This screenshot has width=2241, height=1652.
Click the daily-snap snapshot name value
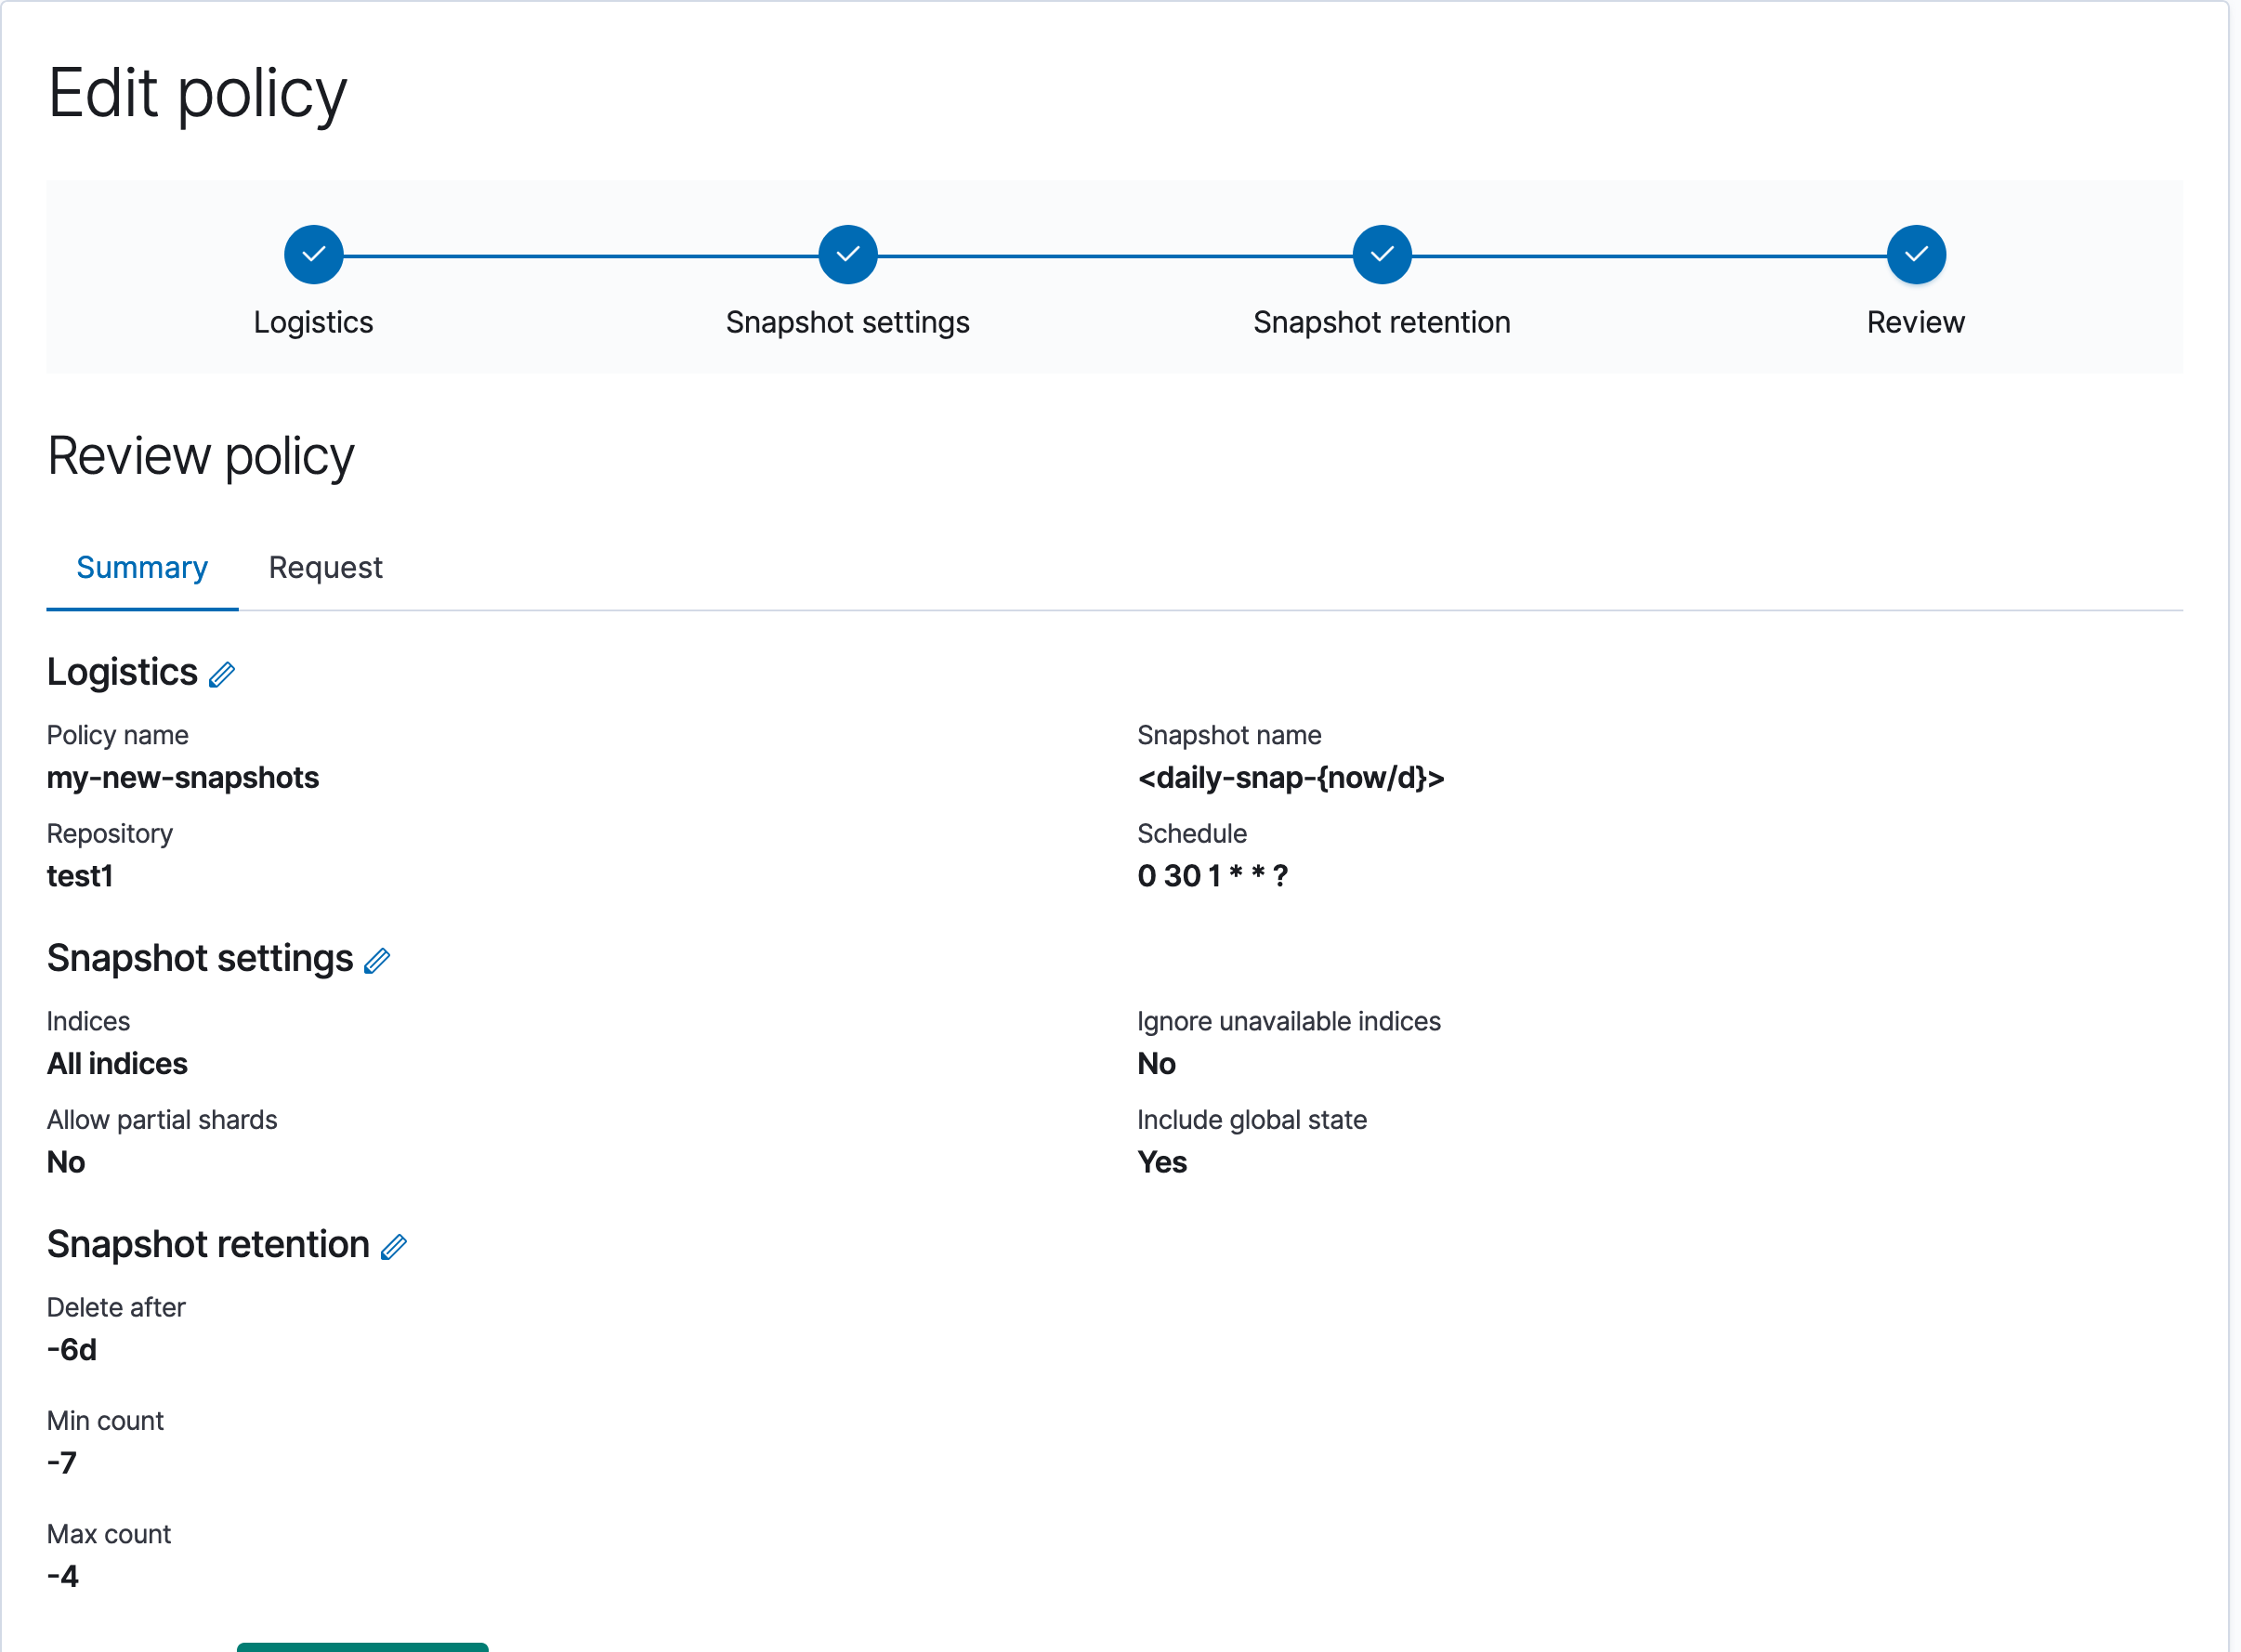1290,778
